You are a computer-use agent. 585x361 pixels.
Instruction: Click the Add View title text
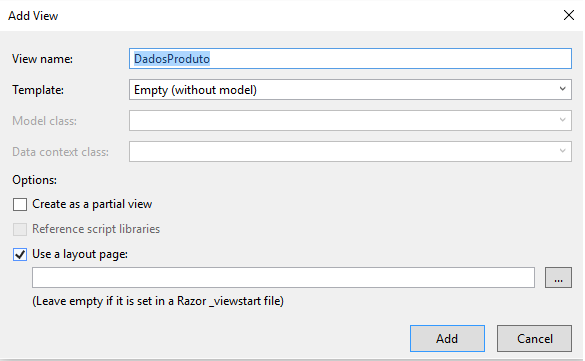coord(33,16)
